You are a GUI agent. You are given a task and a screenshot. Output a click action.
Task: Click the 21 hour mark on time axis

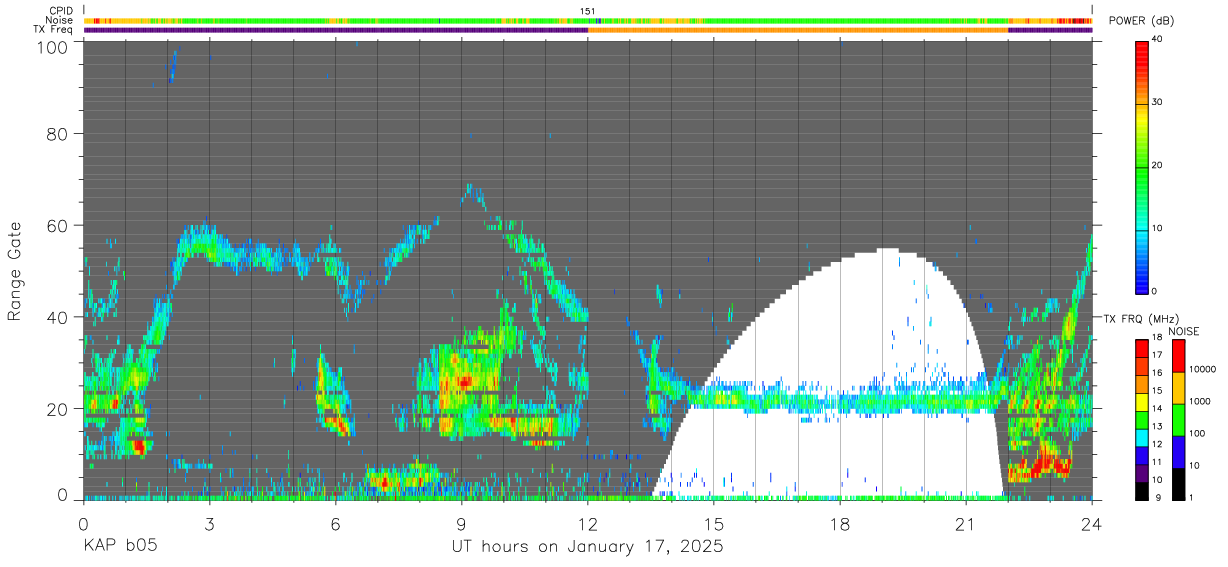(966, 524)
